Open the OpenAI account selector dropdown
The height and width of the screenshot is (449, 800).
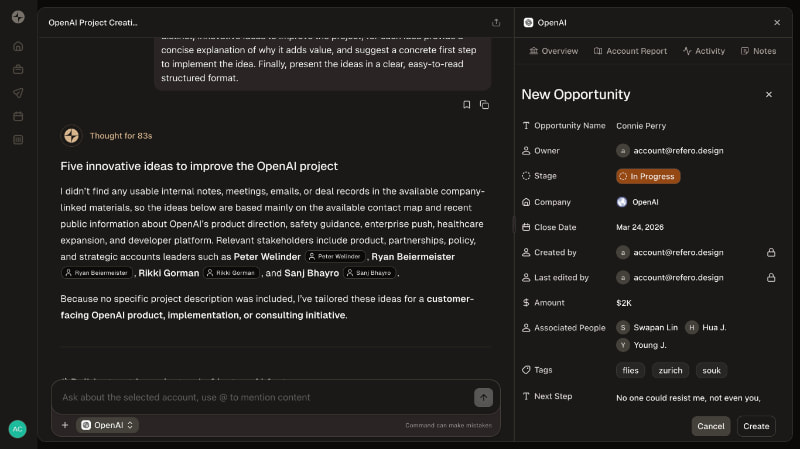[108, 425]
